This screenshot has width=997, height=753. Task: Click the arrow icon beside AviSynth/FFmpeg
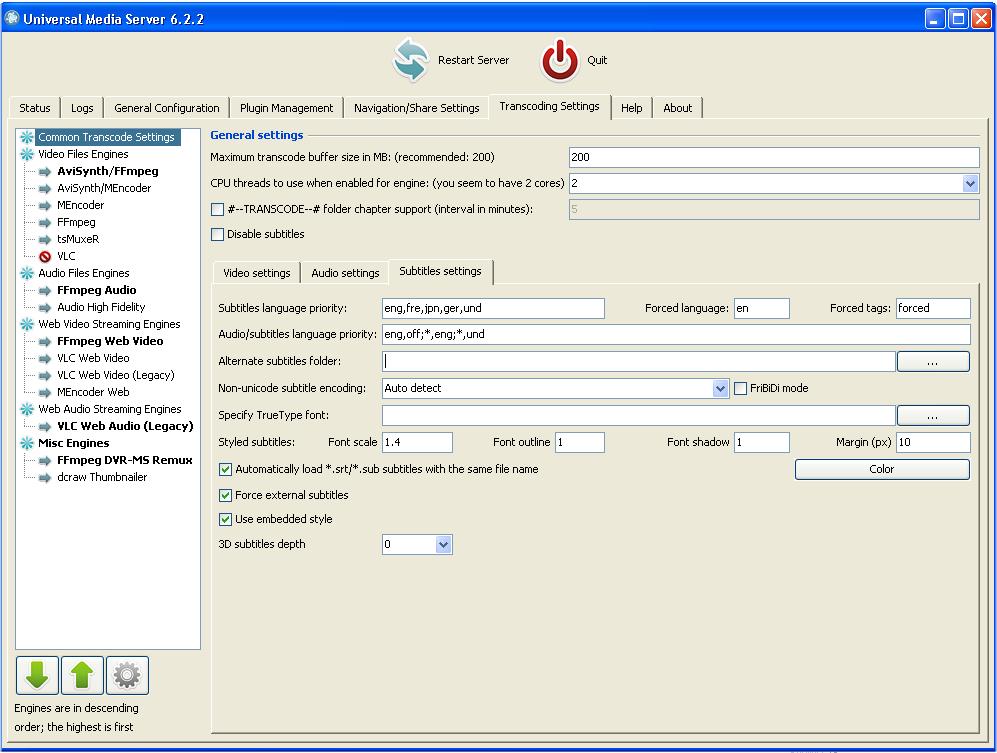(45, 171)
